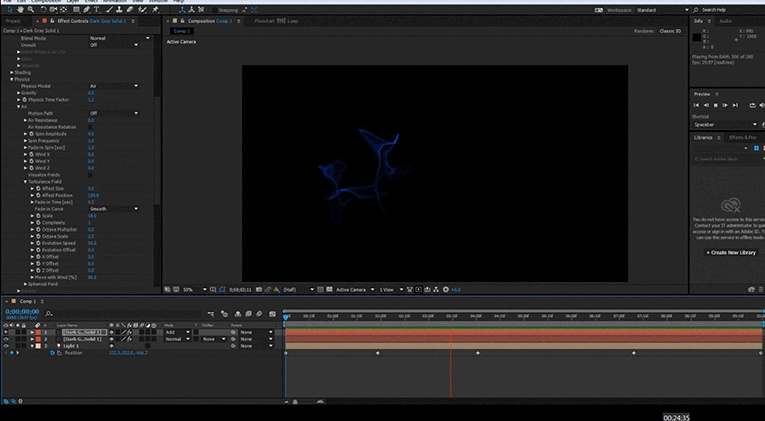The width and height of the screenshot is (765, 421).
Task: Select the Eraser tool
Action: (130, 10)
